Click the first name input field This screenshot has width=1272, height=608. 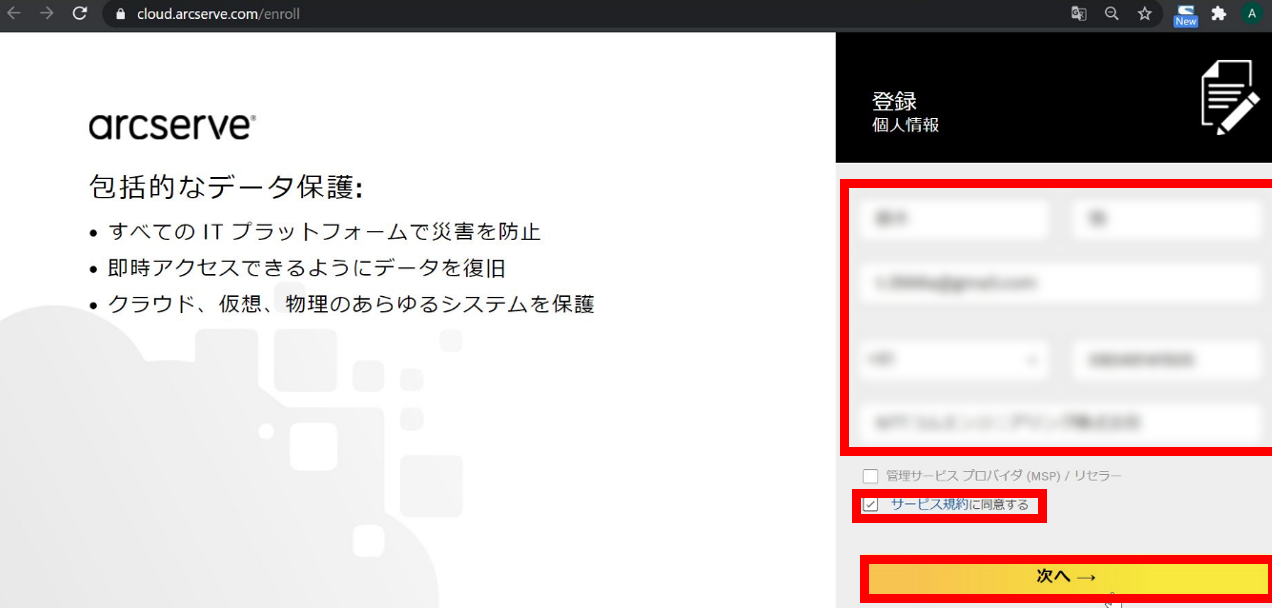coord(1166,218)
